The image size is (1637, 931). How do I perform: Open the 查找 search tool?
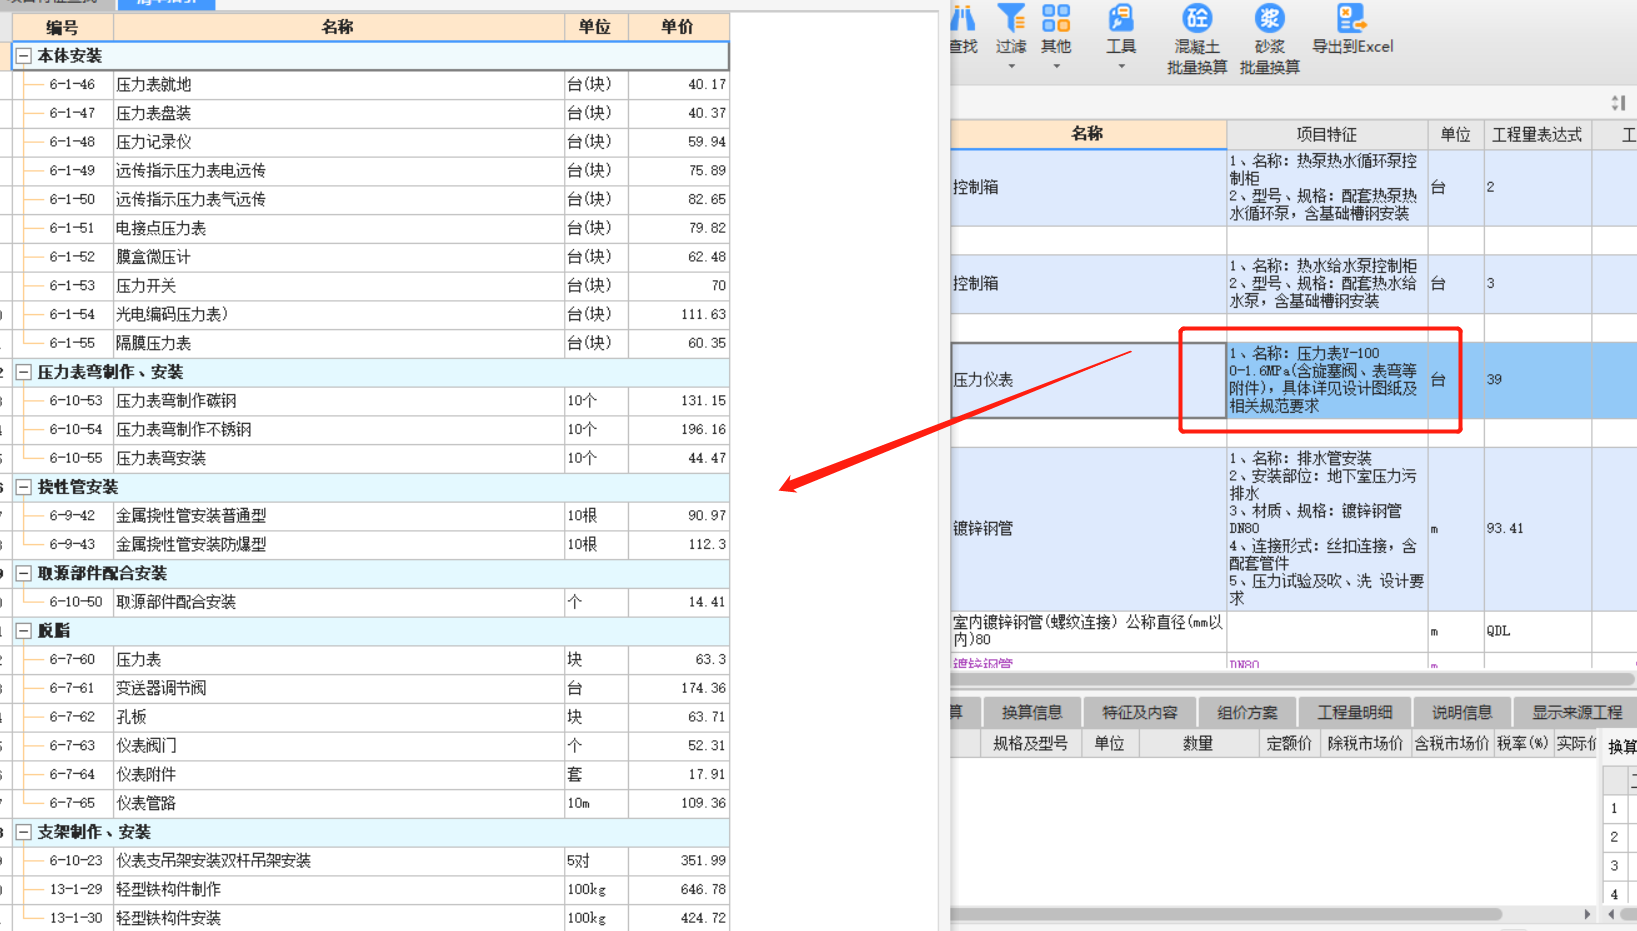(x=963, y=29)
